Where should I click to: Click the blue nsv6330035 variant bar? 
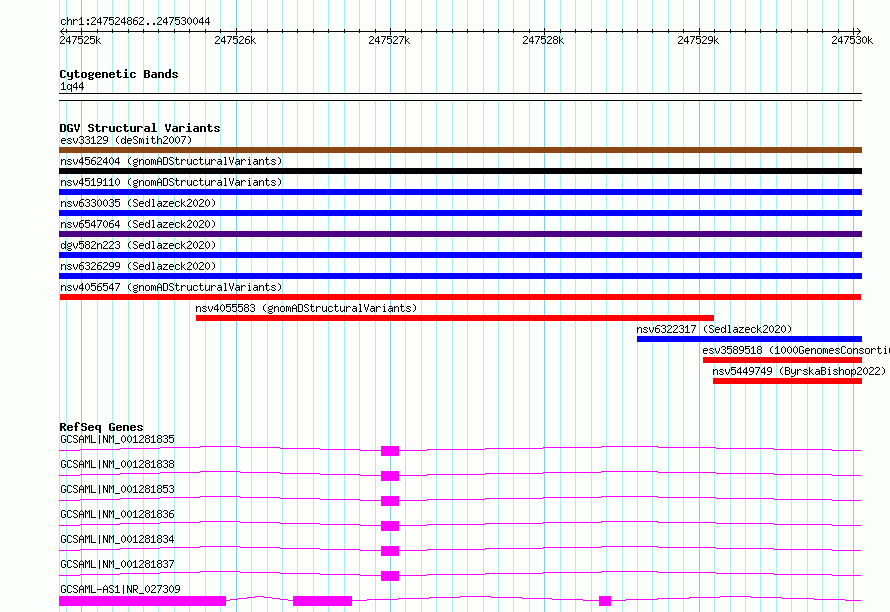[460, 213]
